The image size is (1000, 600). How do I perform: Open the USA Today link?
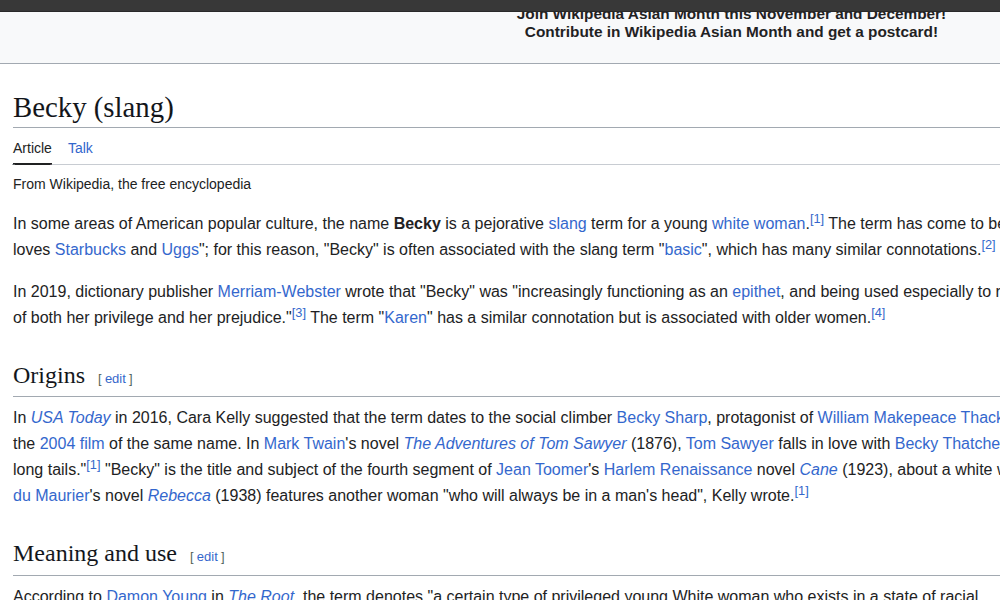(70, 418)
